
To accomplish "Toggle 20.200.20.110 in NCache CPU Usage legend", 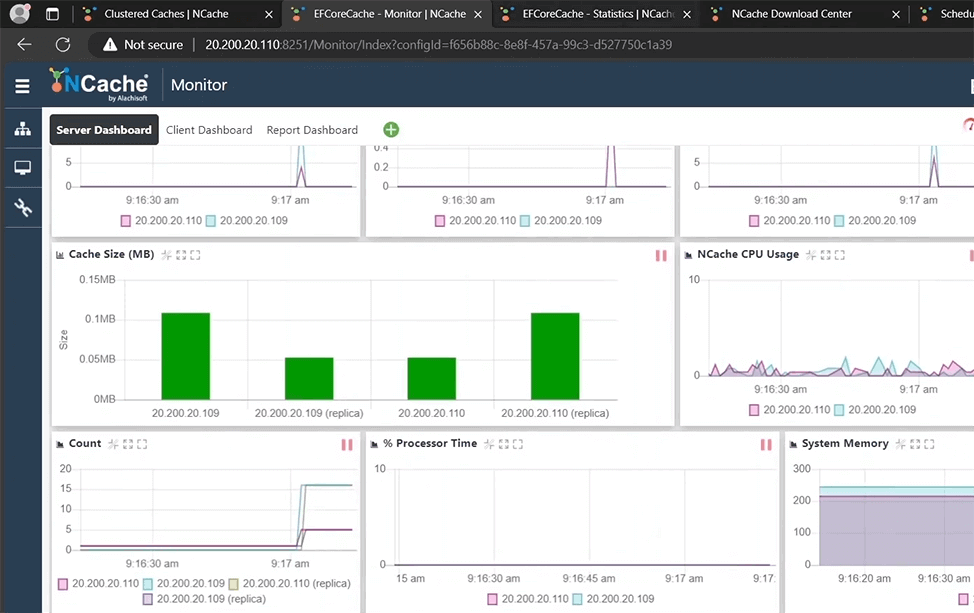I will pos(790,410).
